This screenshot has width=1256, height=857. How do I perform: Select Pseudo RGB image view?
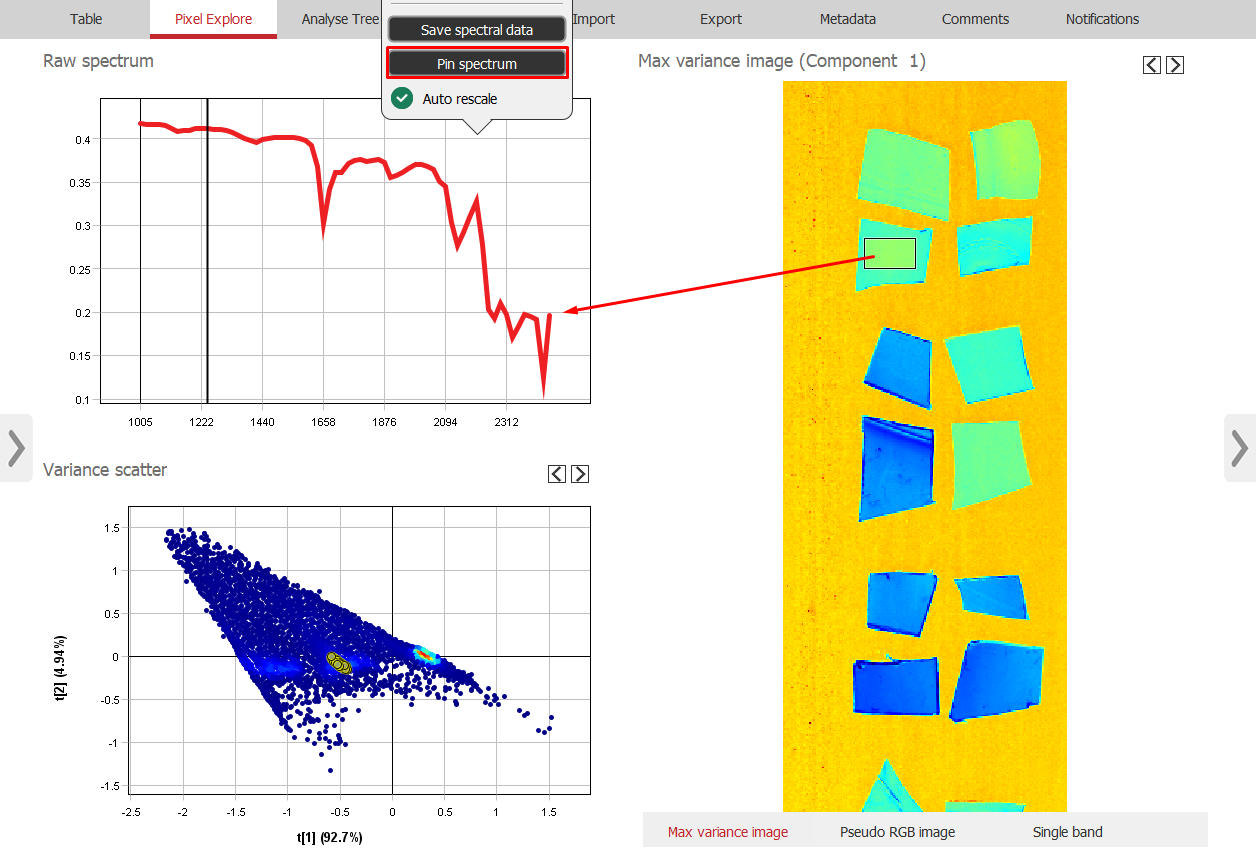click(x=897, y=832)
